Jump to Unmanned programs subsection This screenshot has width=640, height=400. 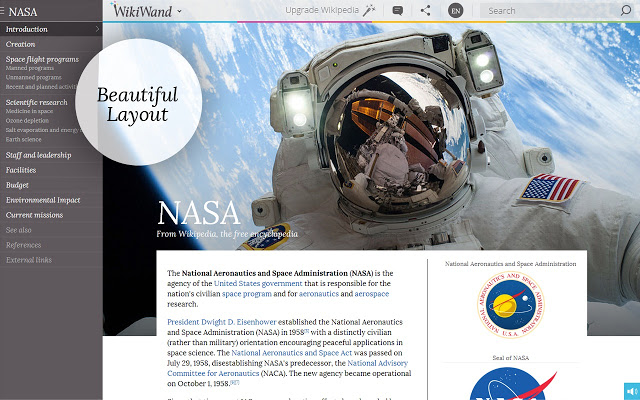pyautogui.click(x=33, y=77)
